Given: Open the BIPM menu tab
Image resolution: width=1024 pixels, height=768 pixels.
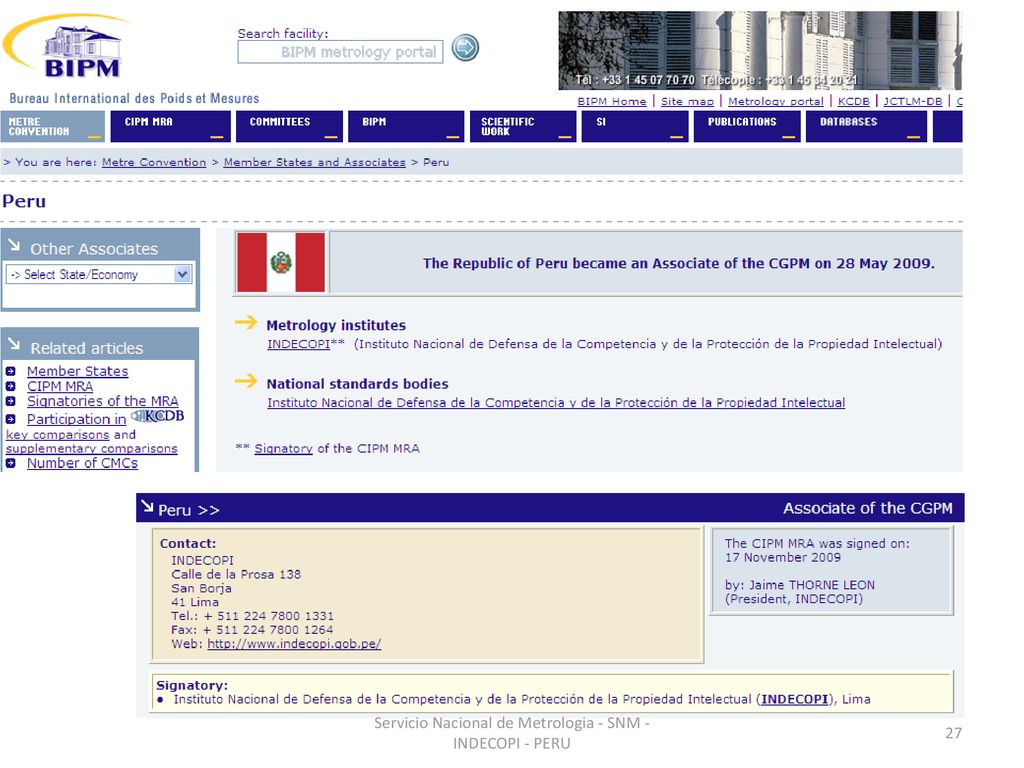Looking at the screenshot, I should [x=406, y=126].
